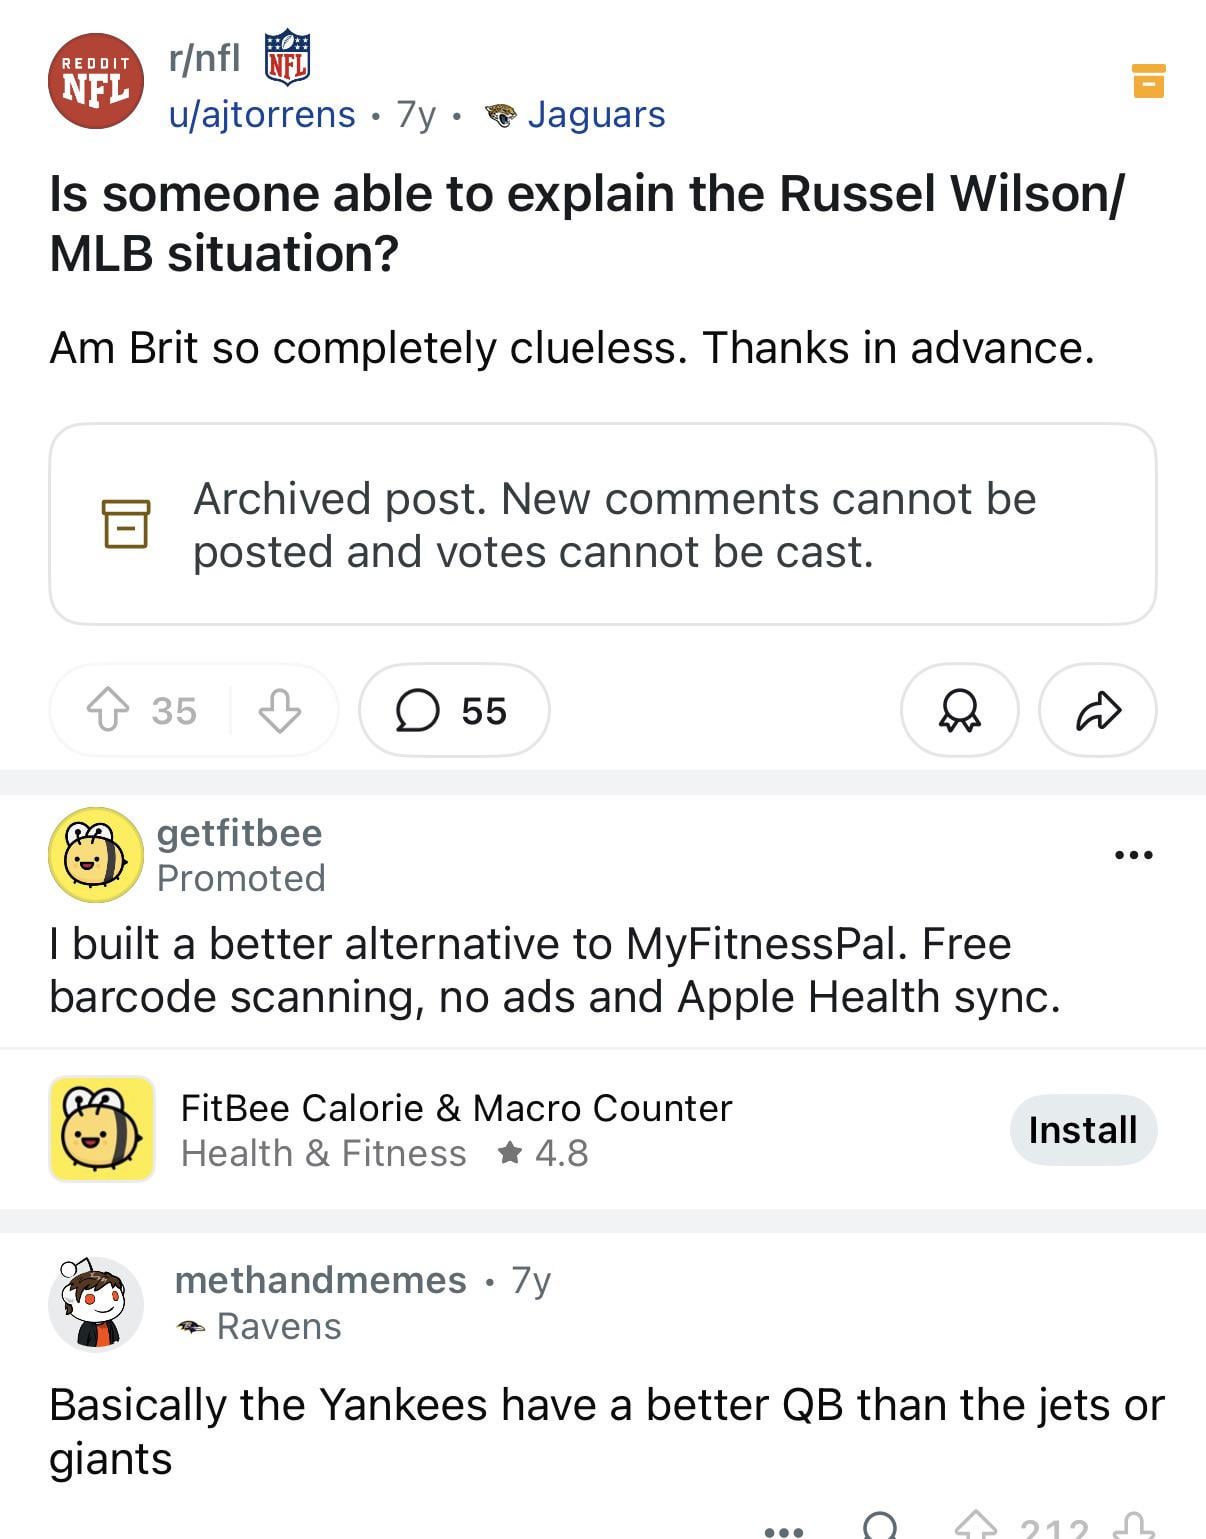Tap the getfitbee advertiser avatar
The height and width of the screenshot is (1539, 1206).
[x=96, y=855]
